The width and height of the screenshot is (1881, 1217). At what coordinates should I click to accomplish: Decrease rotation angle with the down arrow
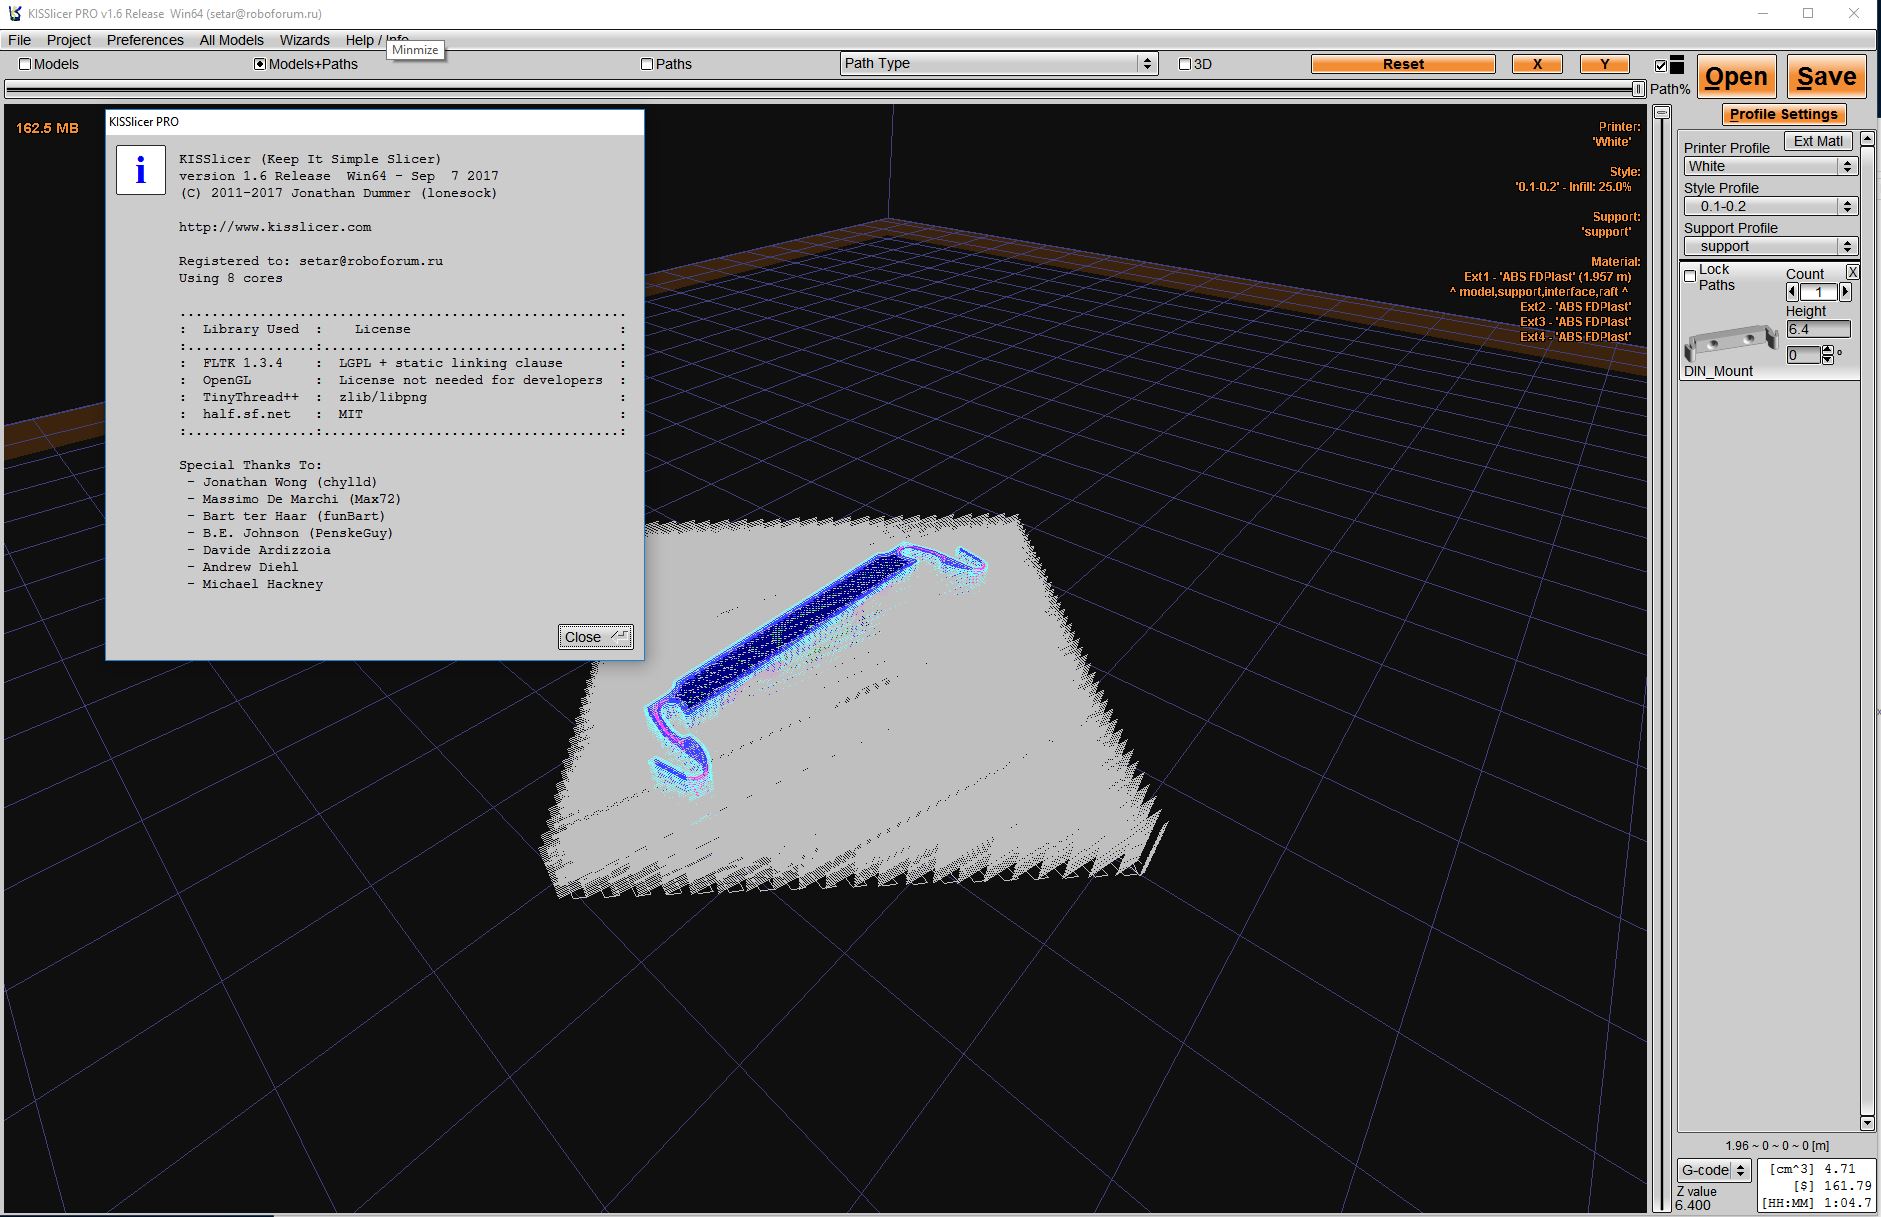[x=1828, y=360]
